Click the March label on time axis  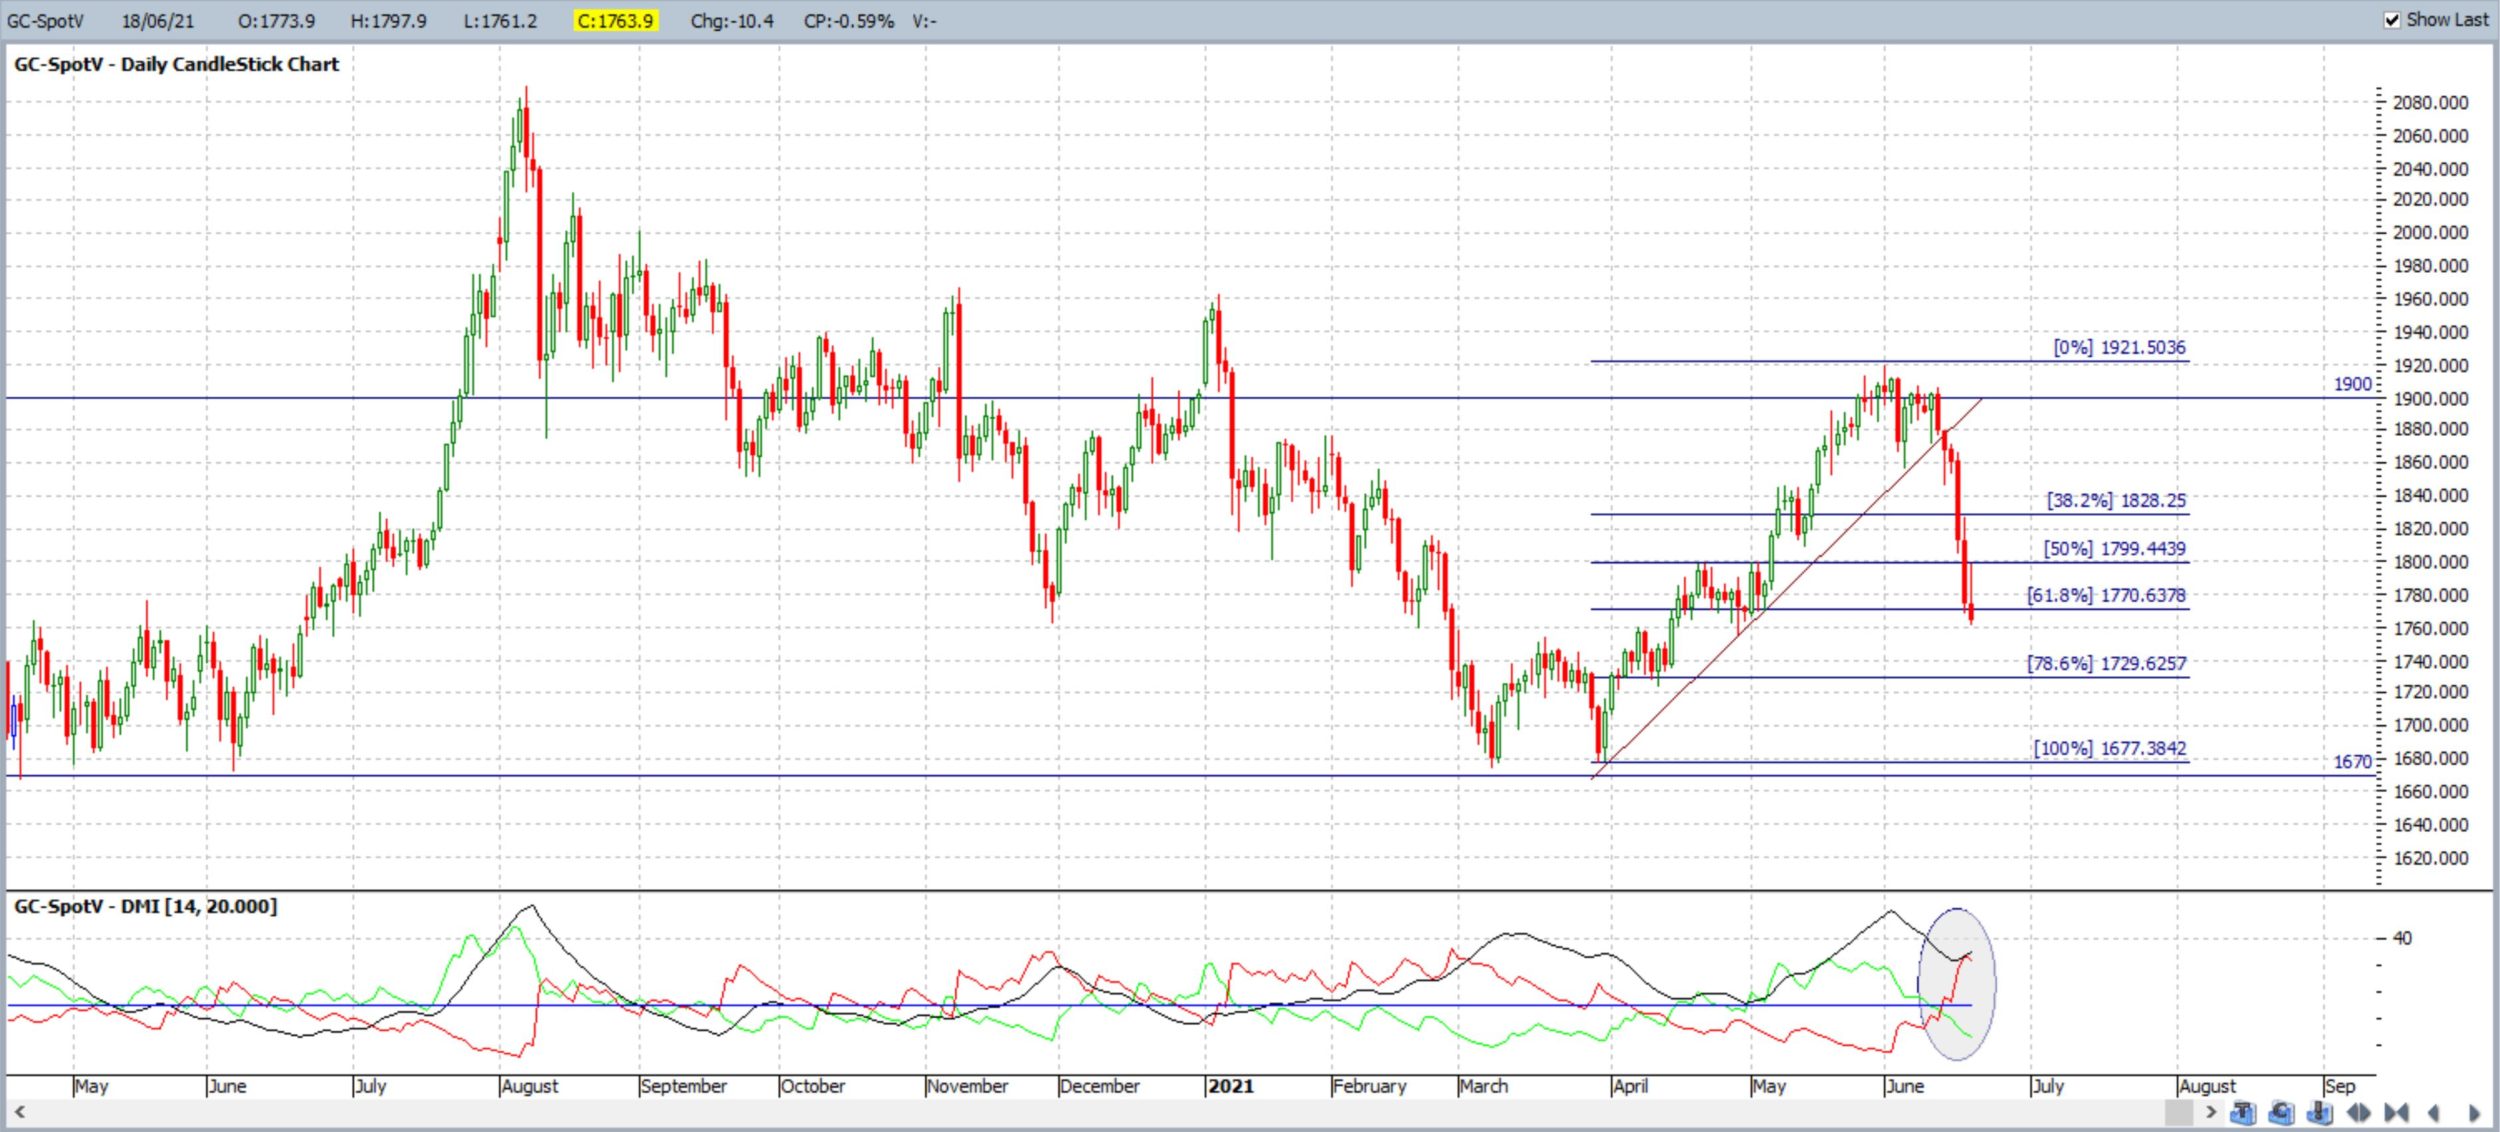click(x=1483, y=1086)
